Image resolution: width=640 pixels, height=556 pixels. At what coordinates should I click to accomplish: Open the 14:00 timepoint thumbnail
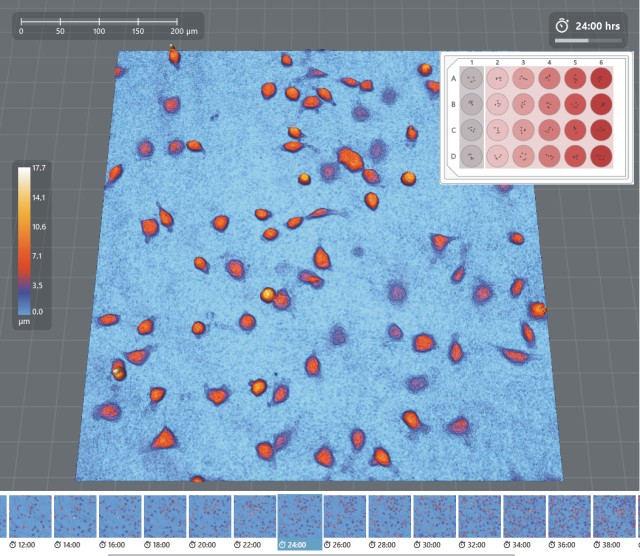75,517
